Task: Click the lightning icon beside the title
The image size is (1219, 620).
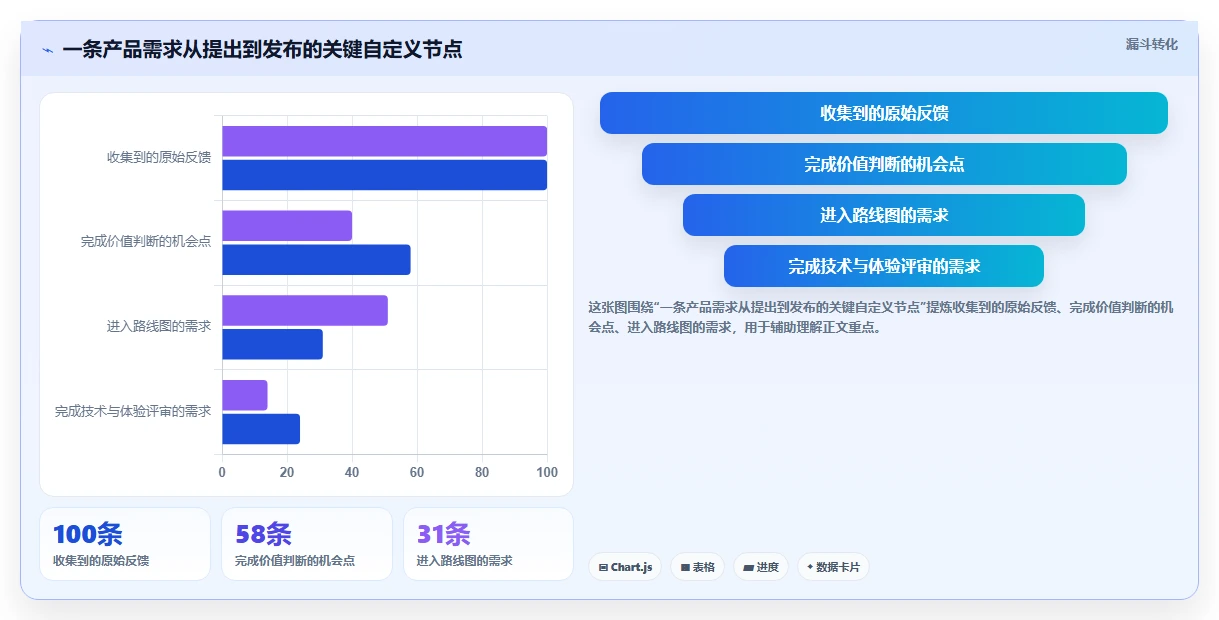Action: (x=47, y=50)
